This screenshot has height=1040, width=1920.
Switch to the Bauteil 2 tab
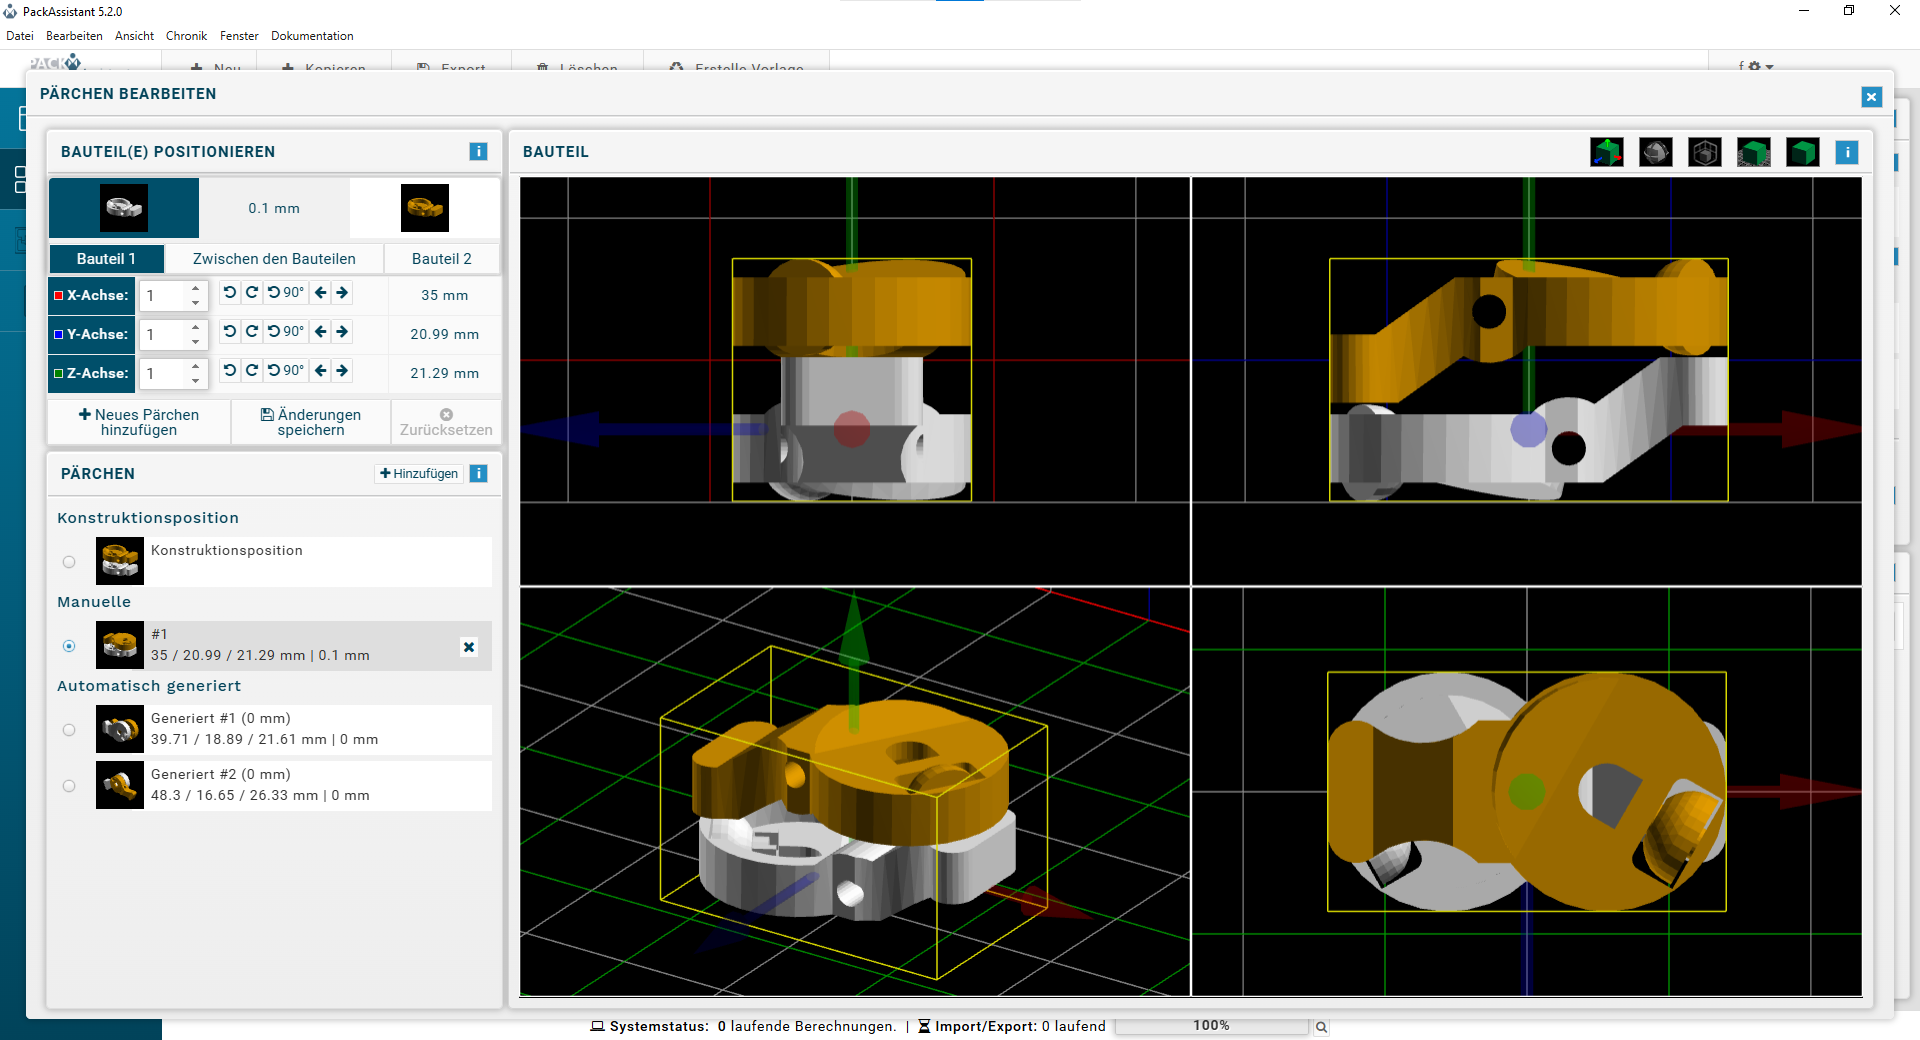441,259
